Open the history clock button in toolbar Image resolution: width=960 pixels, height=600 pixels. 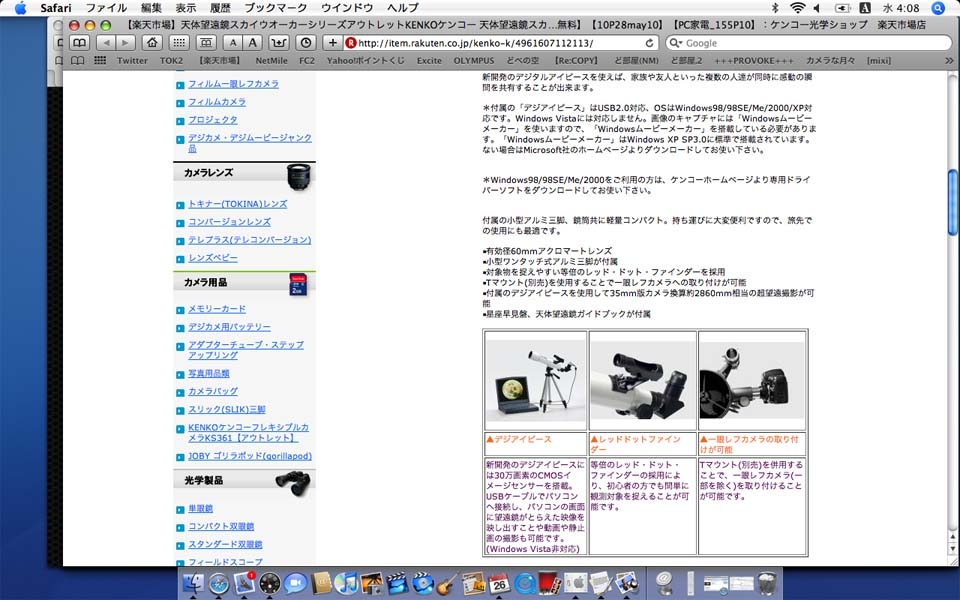[x=305, y=43]
